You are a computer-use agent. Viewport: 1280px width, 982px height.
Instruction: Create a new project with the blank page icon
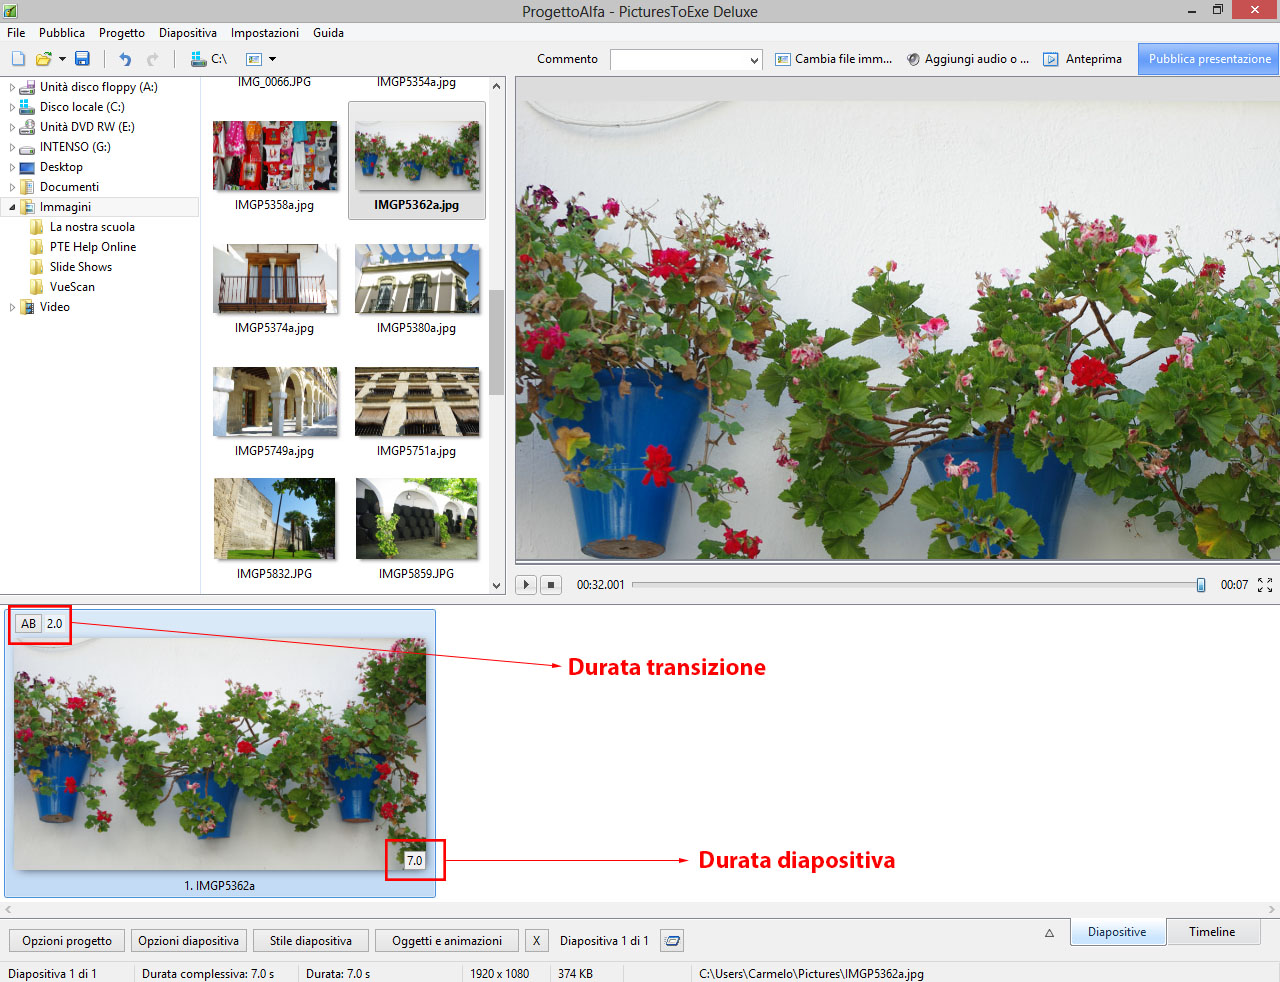pyautogui.click(x=18, y=59)
